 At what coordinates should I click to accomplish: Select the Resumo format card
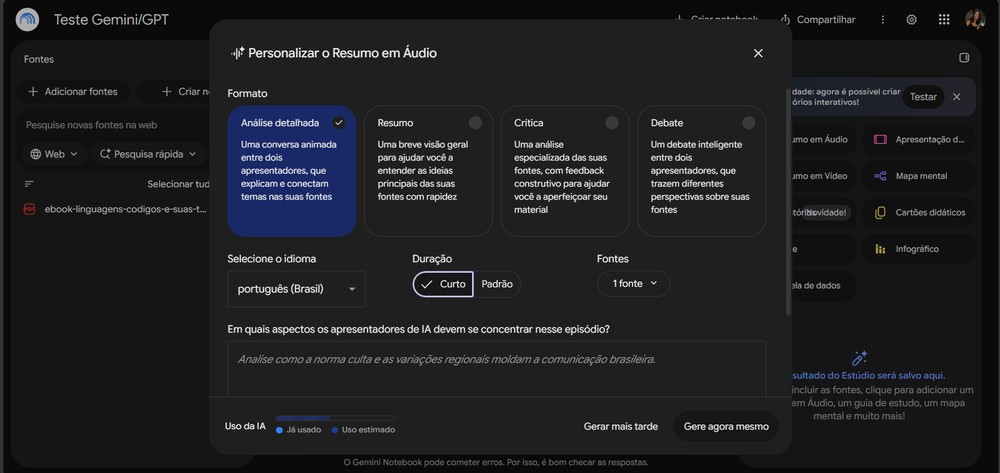point(428,171)
